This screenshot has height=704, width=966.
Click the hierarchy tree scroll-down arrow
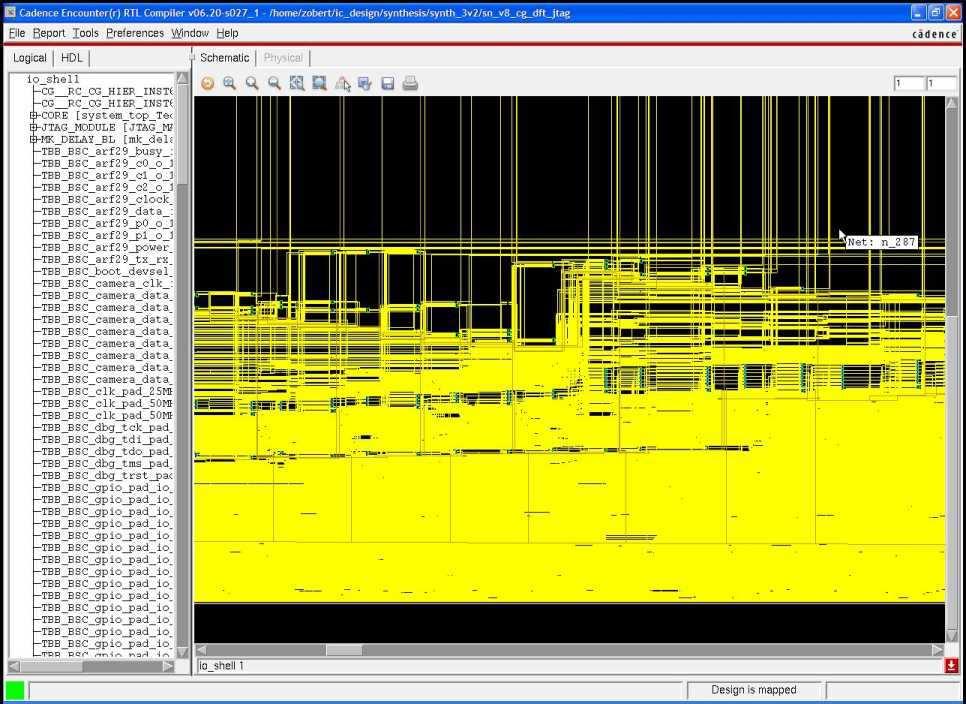(182, 652)
